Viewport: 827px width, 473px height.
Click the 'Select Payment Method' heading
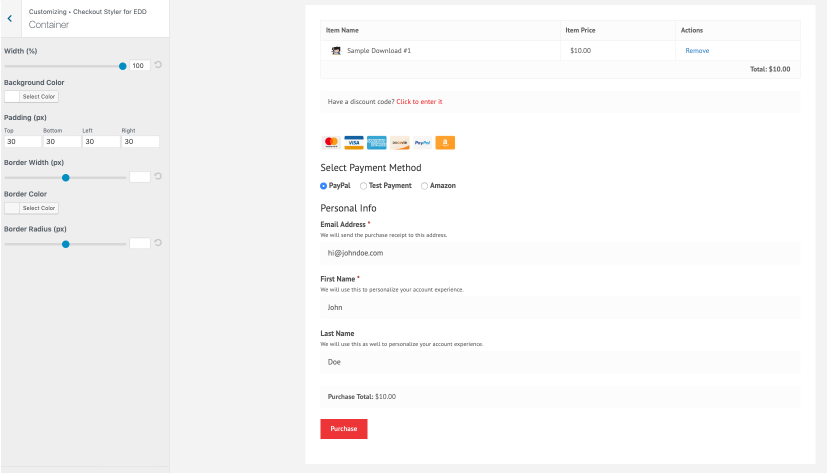[371, 168]
